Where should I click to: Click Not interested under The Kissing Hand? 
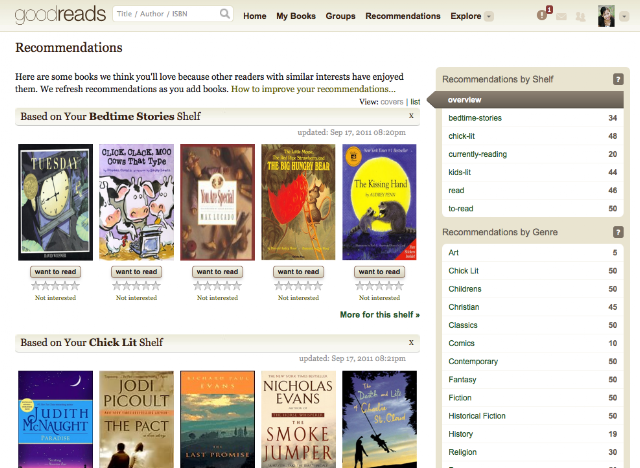click(379, 298)
